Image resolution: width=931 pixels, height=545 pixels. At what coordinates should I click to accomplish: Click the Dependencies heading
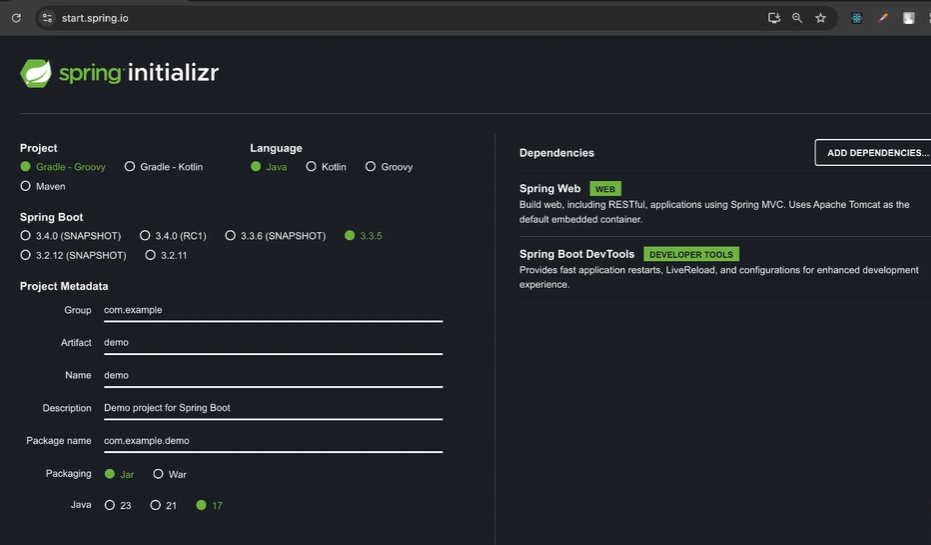(557, 153)
